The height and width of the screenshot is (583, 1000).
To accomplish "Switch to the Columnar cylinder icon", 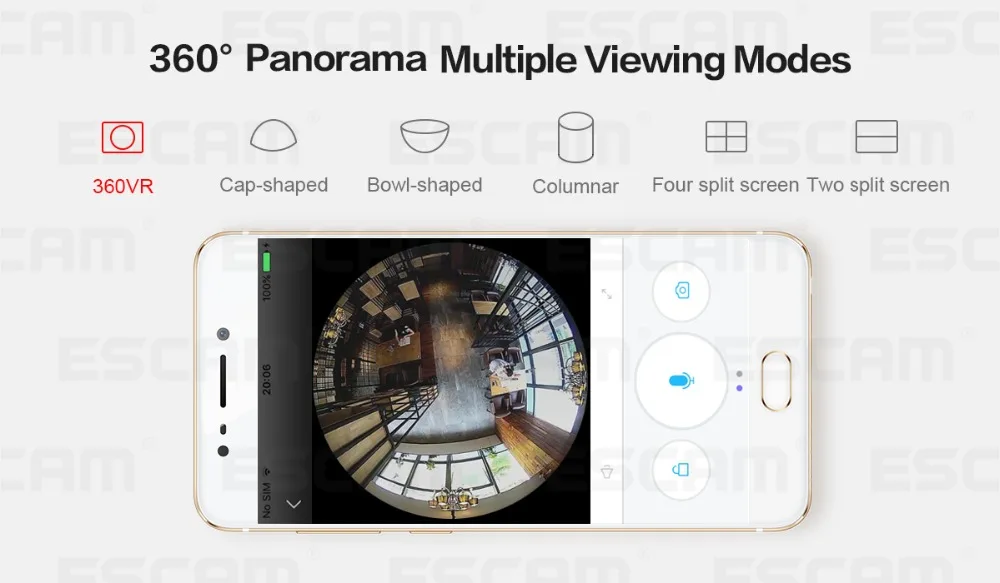I will click(575, 137).
